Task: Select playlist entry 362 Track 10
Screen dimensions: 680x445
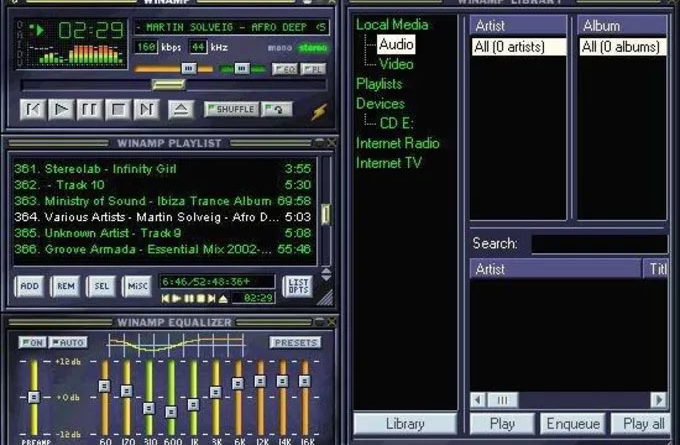Action: pos(162,185)
